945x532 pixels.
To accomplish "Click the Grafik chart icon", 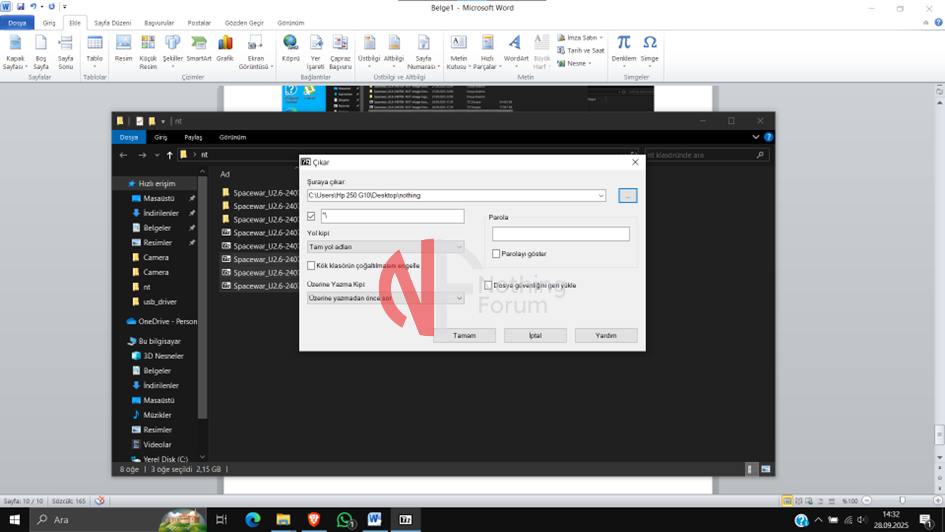I will point(225,46).
